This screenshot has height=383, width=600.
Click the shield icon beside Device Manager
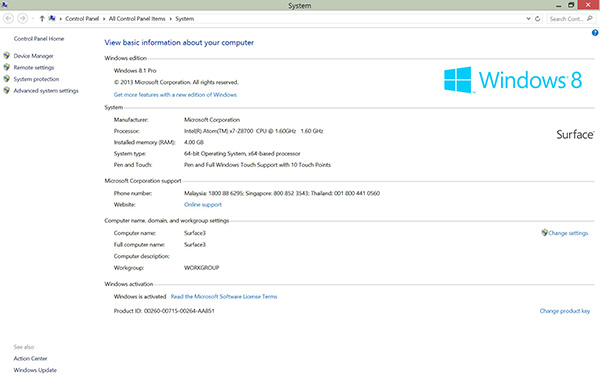7,55
